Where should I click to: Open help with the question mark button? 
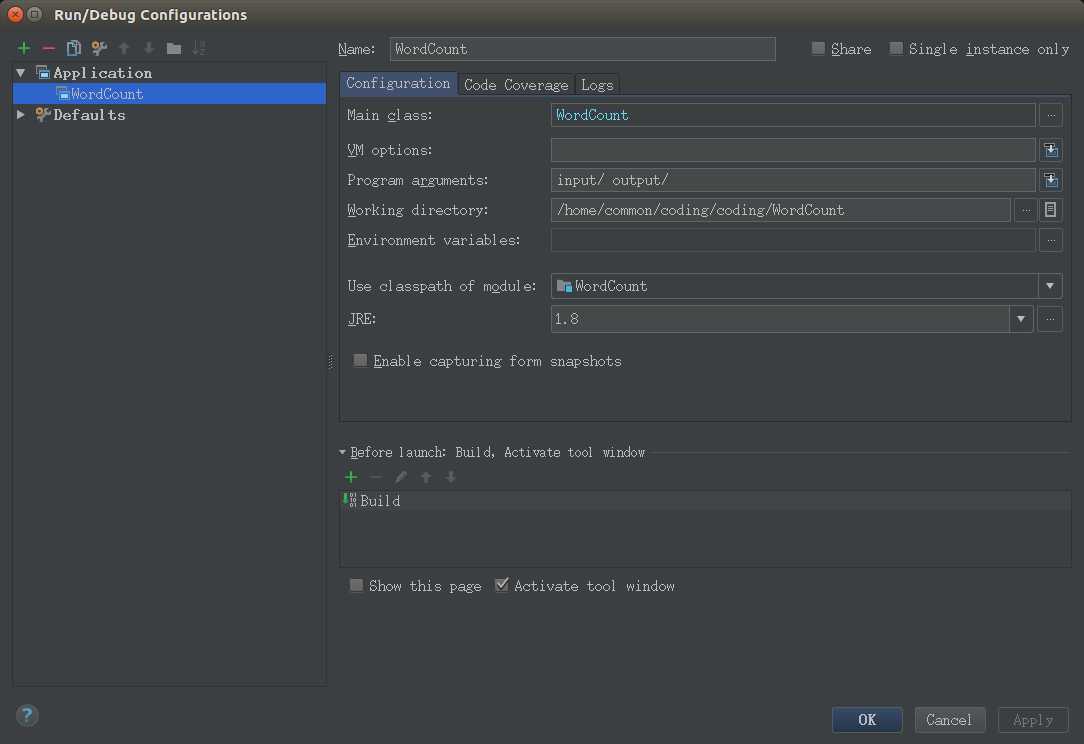coord(27,716)
